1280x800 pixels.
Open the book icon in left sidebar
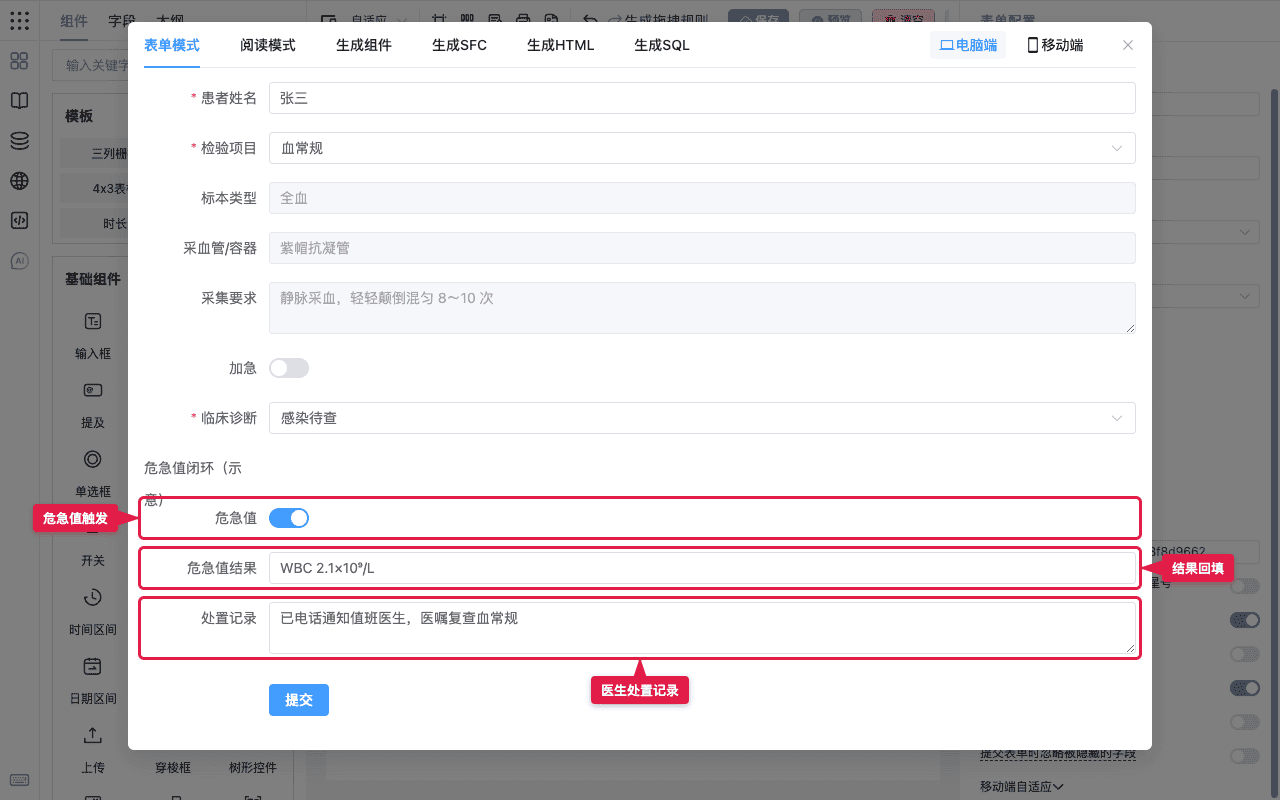coord(19,101)
